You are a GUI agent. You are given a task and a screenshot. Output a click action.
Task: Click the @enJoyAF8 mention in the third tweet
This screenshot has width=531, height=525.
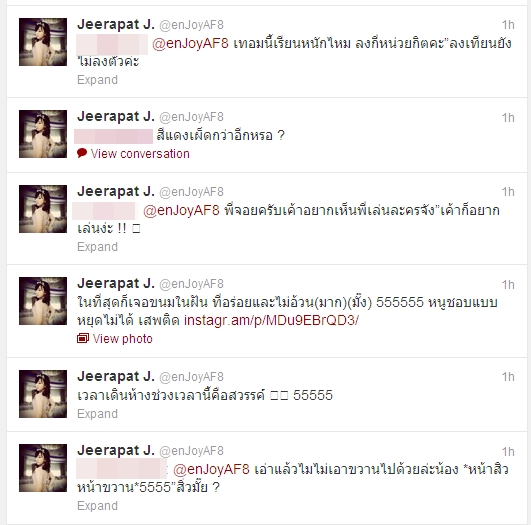tap(182, 210)
